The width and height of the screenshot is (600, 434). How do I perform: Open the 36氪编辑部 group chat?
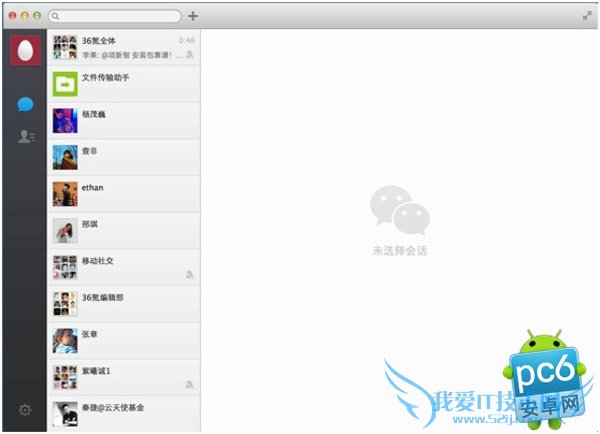tap(124, 304)
